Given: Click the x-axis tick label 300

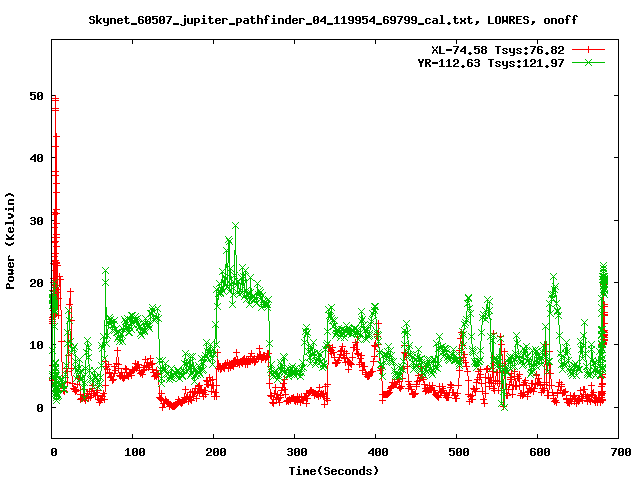Looking at the screenshot, I should tap(297, 452).
